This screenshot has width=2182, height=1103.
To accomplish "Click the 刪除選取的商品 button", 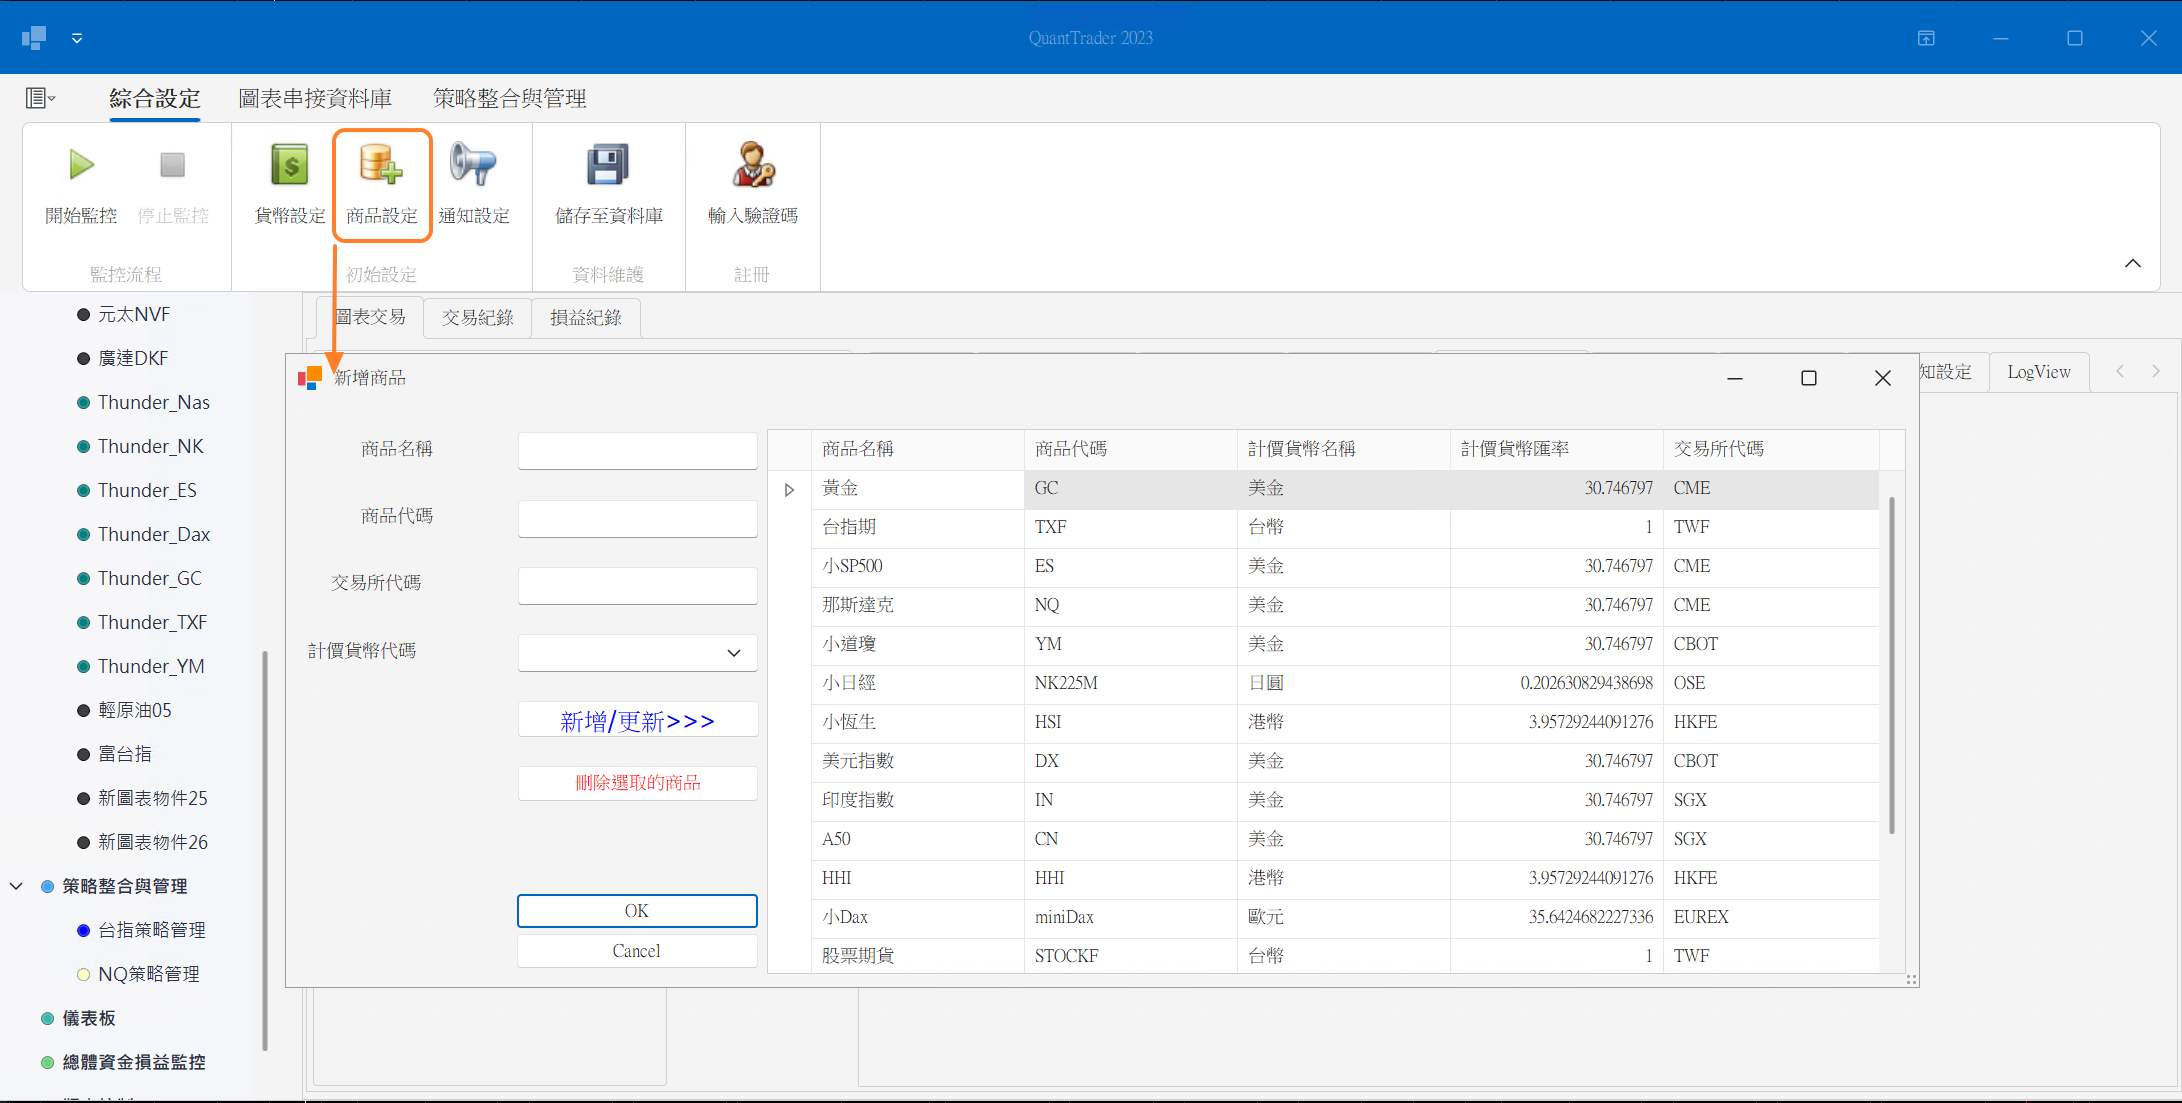I will click(637, 783).
